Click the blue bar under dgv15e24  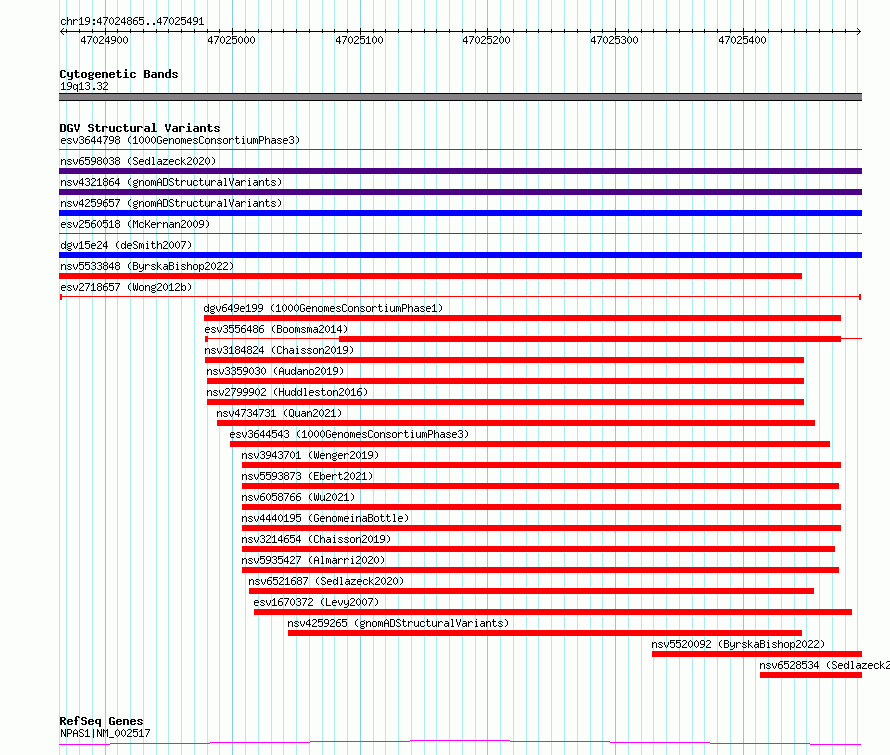[x=460, y=255]
